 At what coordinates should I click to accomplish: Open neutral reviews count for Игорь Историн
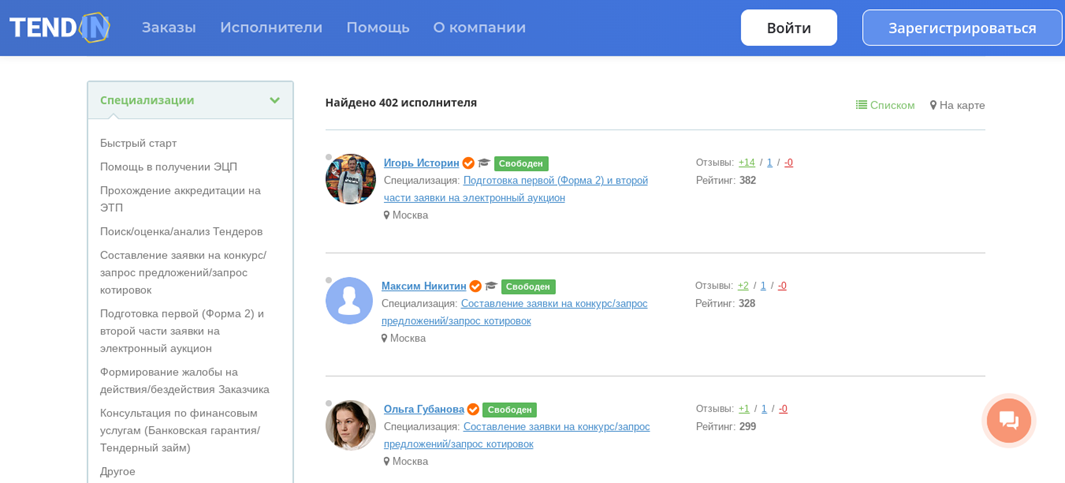click(x=770, y=163)
